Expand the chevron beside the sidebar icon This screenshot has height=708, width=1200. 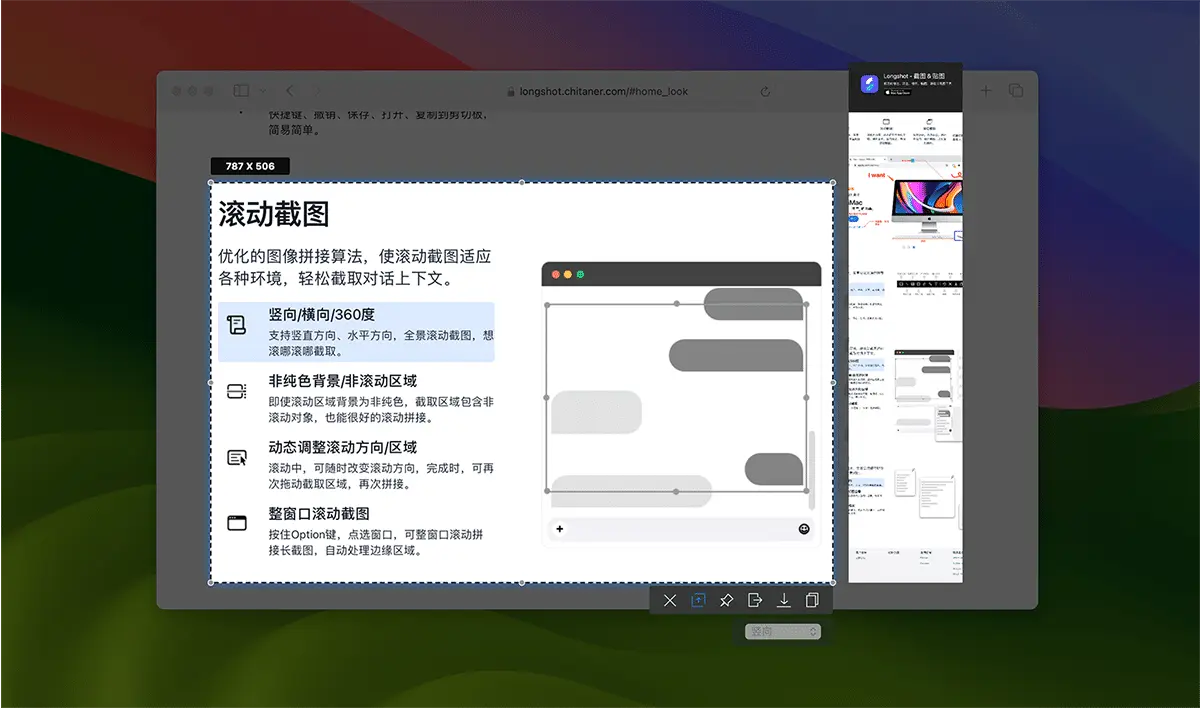point(262,90)
